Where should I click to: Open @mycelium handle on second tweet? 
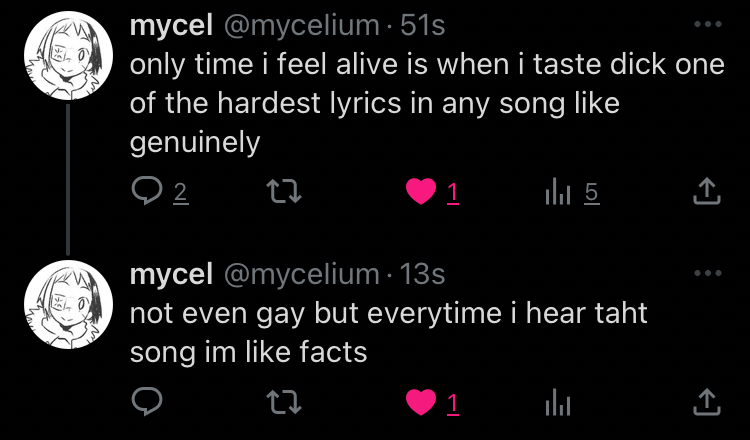tap(301, 273)
